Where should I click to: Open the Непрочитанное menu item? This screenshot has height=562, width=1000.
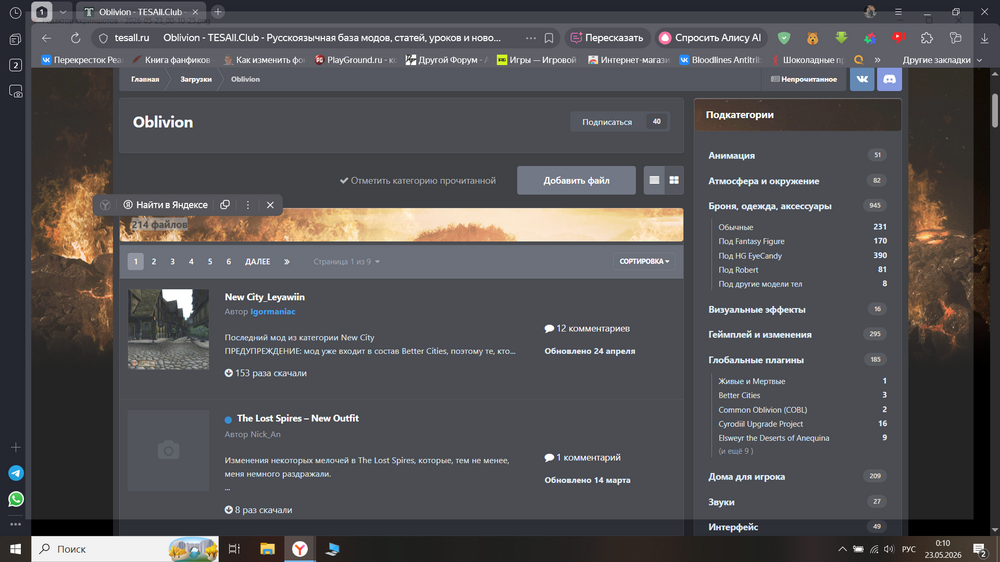pos(804,79)
